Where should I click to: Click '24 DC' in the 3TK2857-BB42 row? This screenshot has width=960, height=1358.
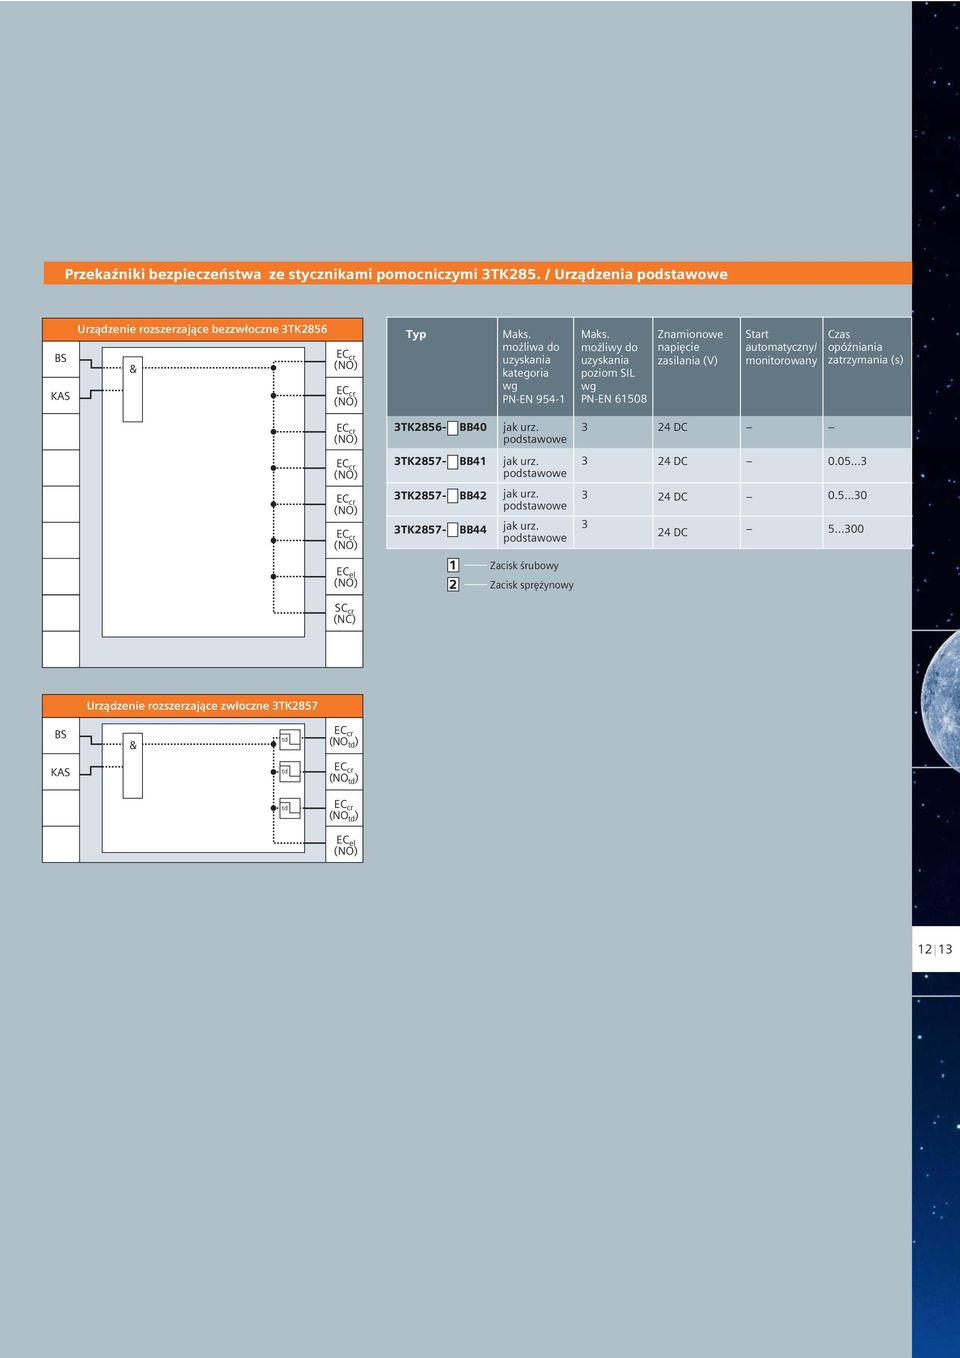point(672,497)
